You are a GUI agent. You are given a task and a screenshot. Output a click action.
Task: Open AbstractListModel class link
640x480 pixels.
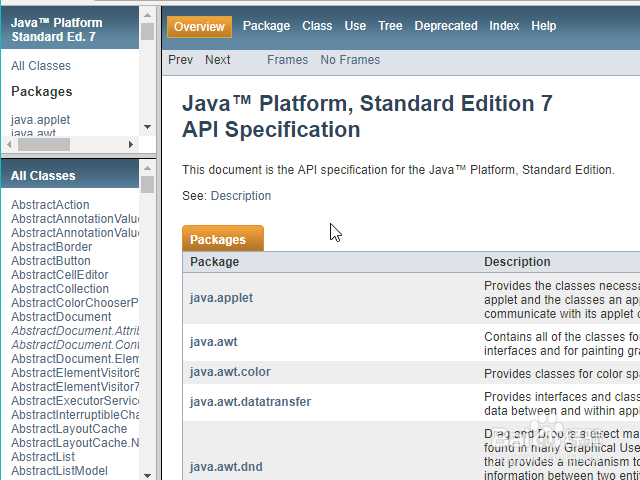[58, 471]
